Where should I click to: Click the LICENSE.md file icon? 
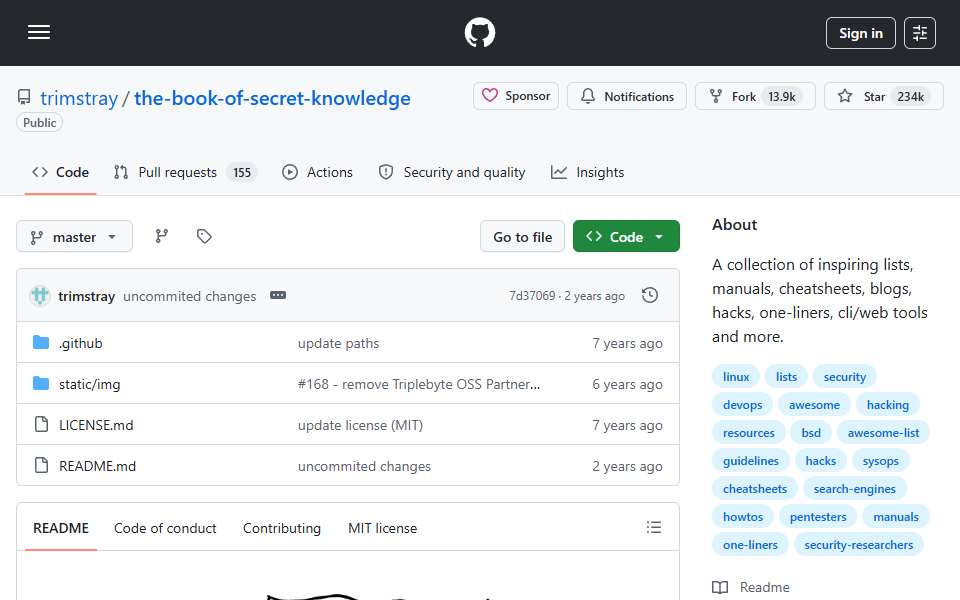point(41,424)
